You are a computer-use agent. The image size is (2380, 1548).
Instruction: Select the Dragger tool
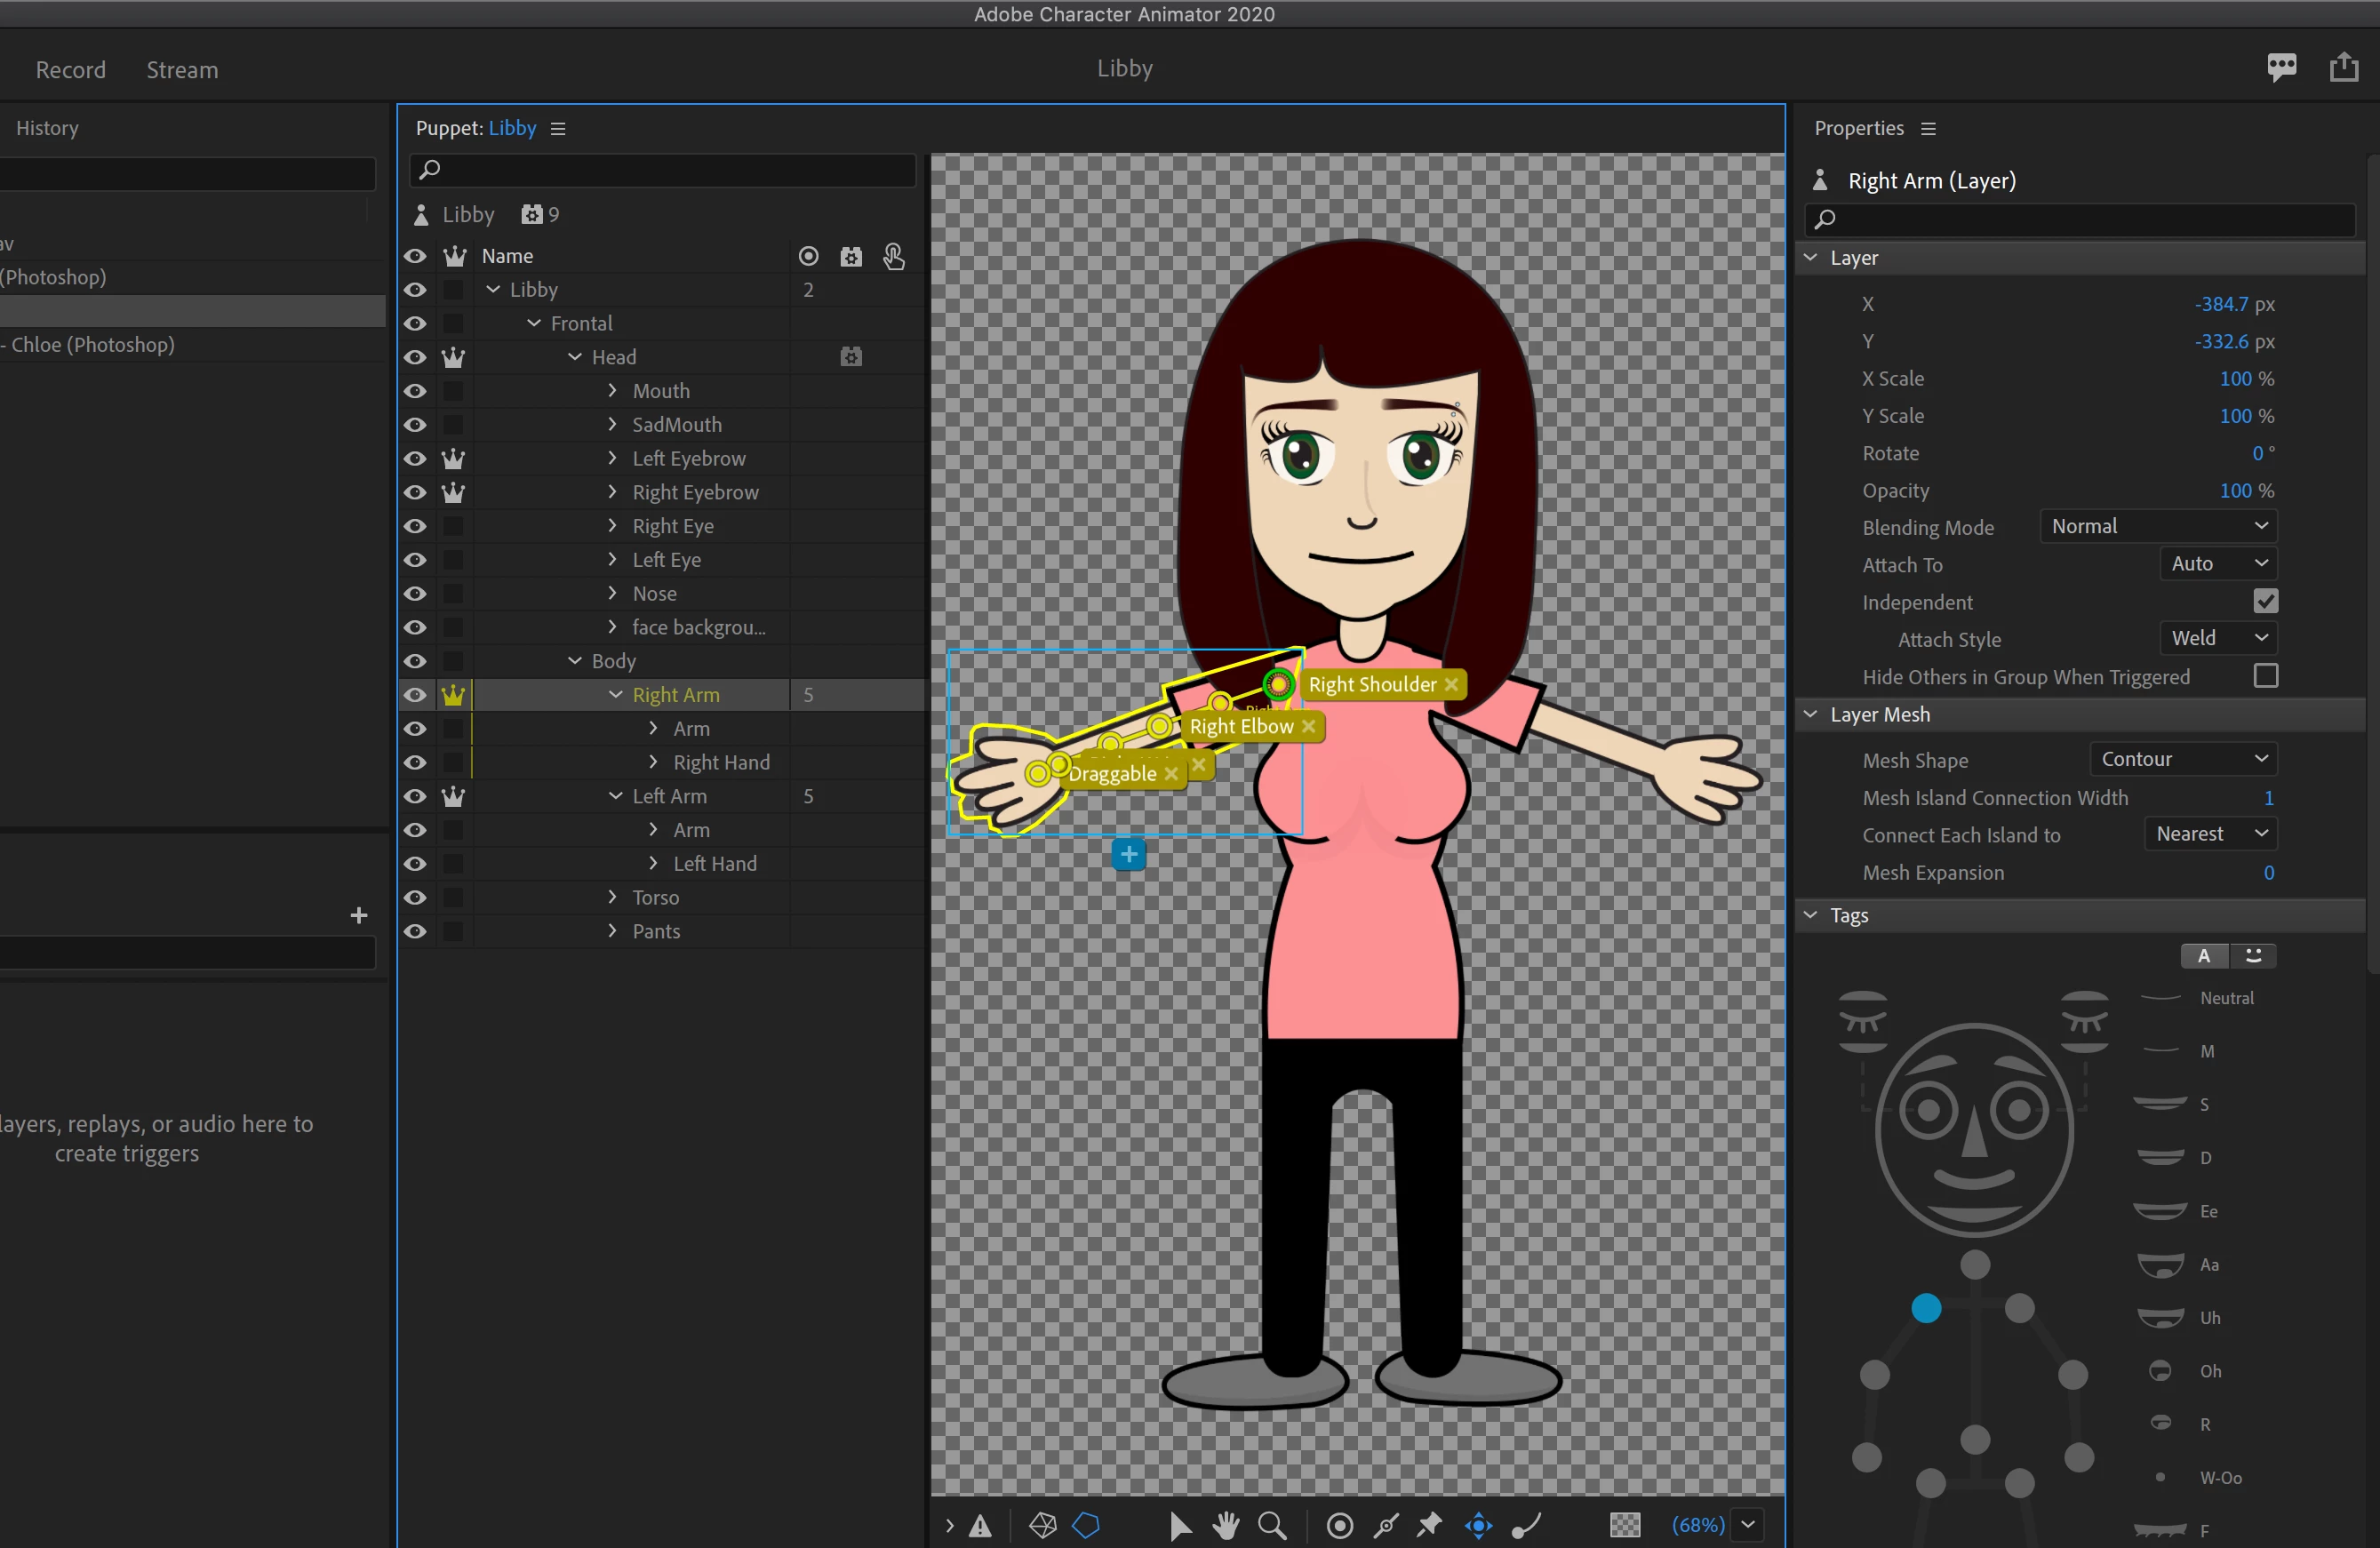[x=1478, y=1525]
